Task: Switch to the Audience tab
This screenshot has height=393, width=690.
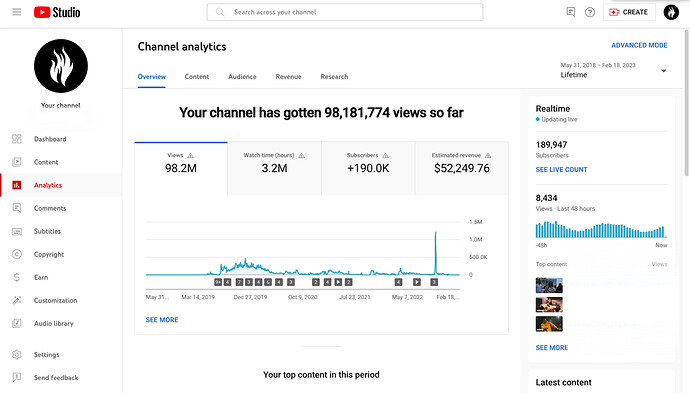Action: 242,77
